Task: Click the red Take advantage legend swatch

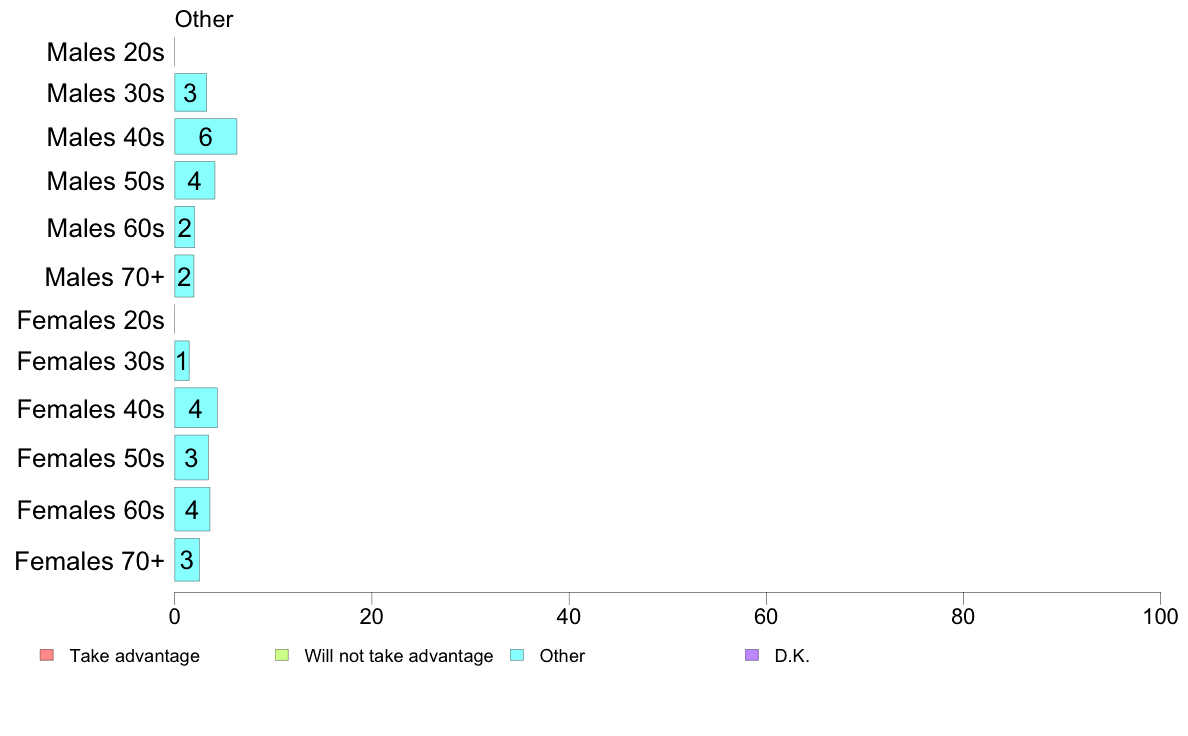Action: point(47,655)
